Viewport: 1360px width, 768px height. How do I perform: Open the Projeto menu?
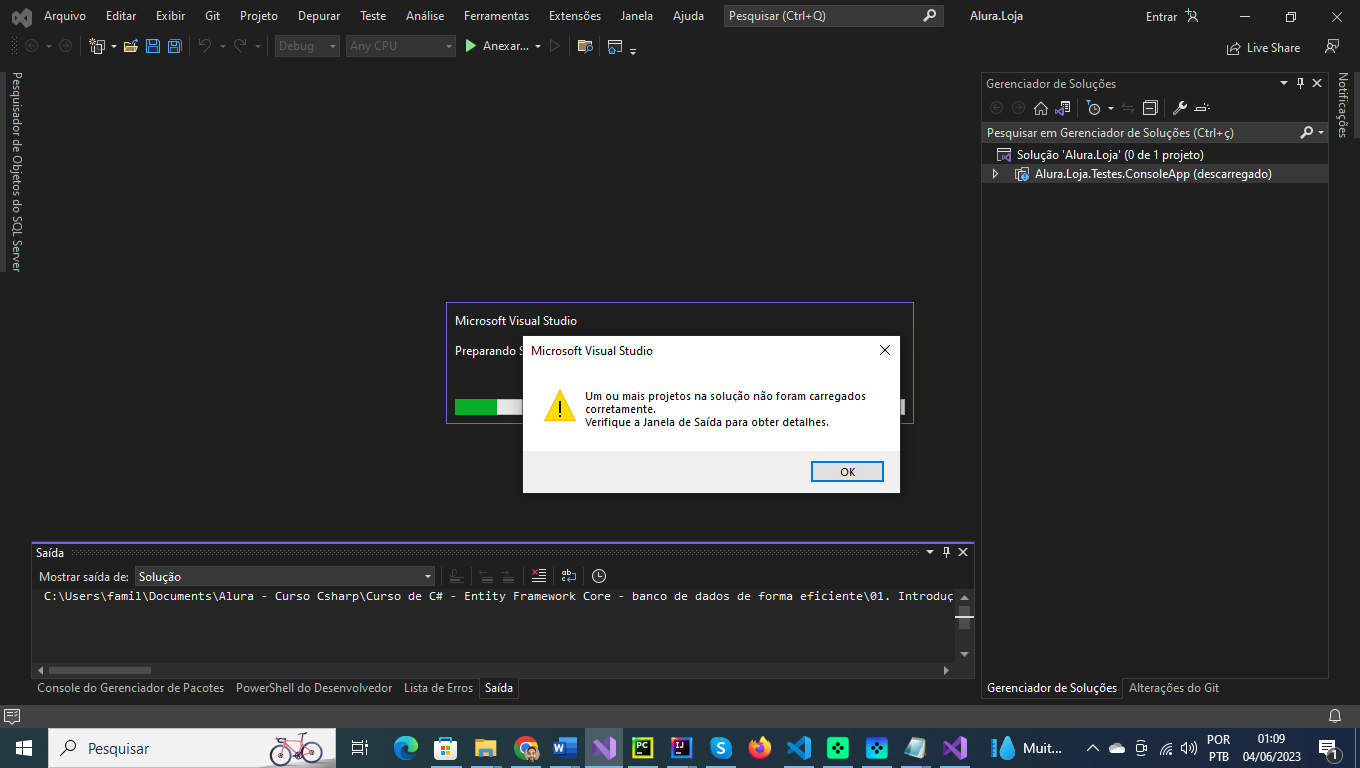259,16
